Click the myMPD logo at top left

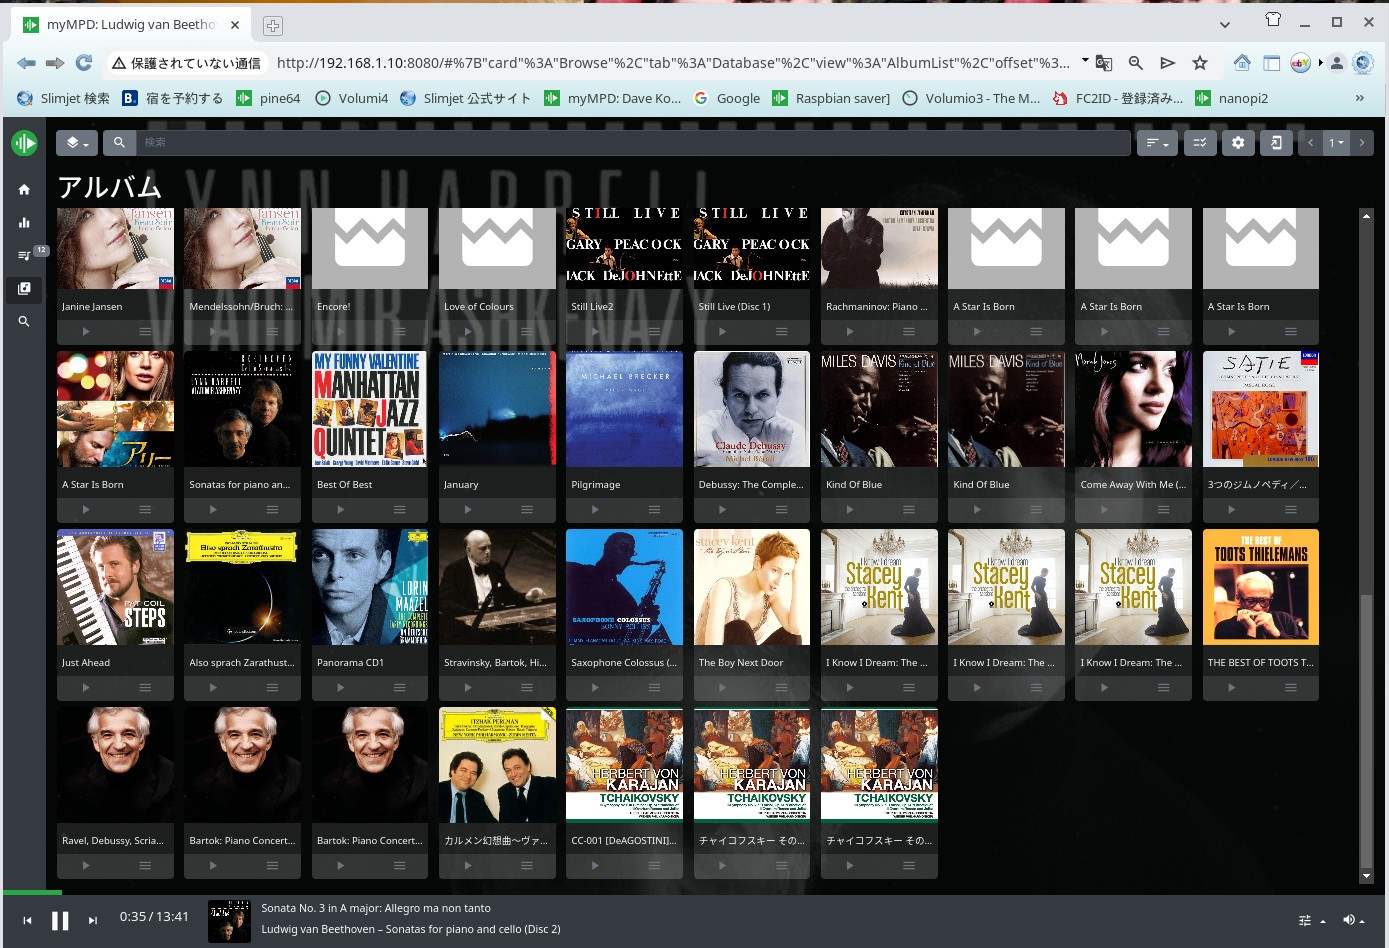[x=24, y=143]
